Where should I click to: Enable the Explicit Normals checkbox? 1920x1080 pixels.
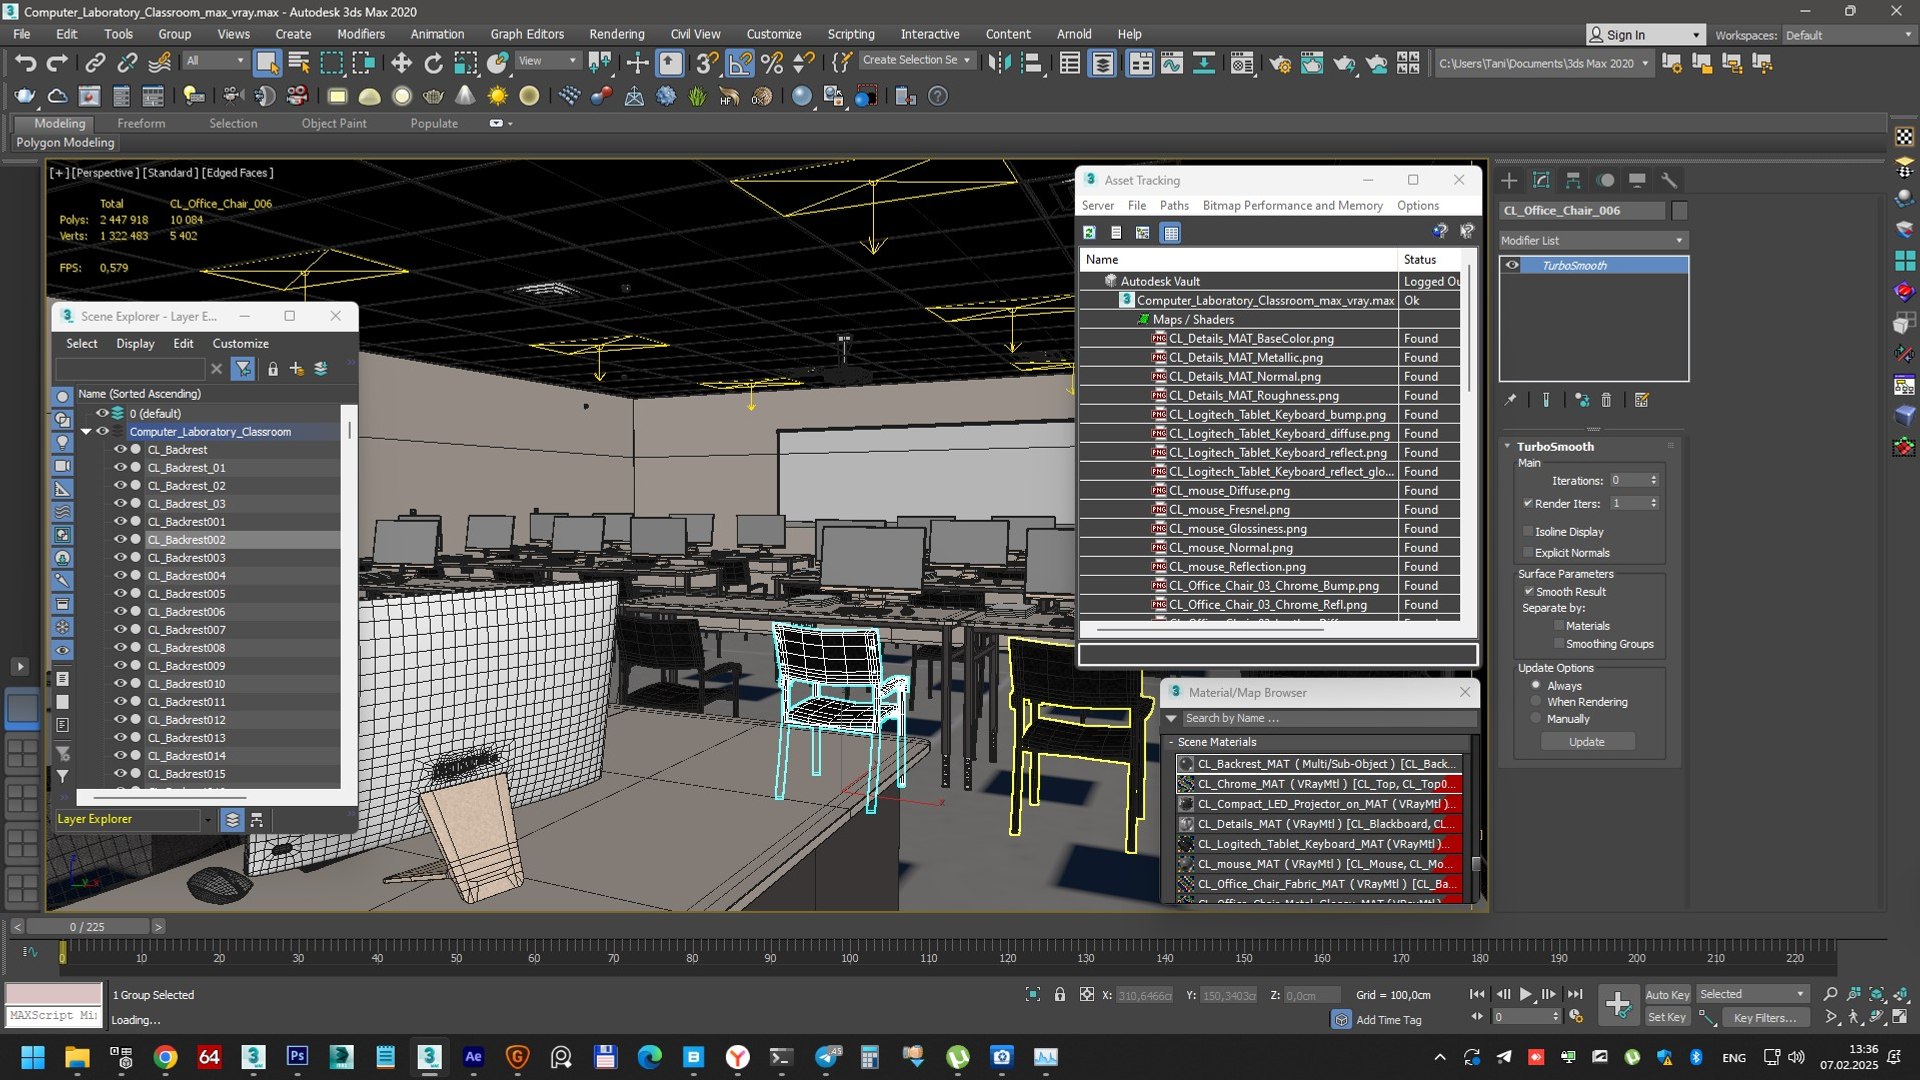1528,553
